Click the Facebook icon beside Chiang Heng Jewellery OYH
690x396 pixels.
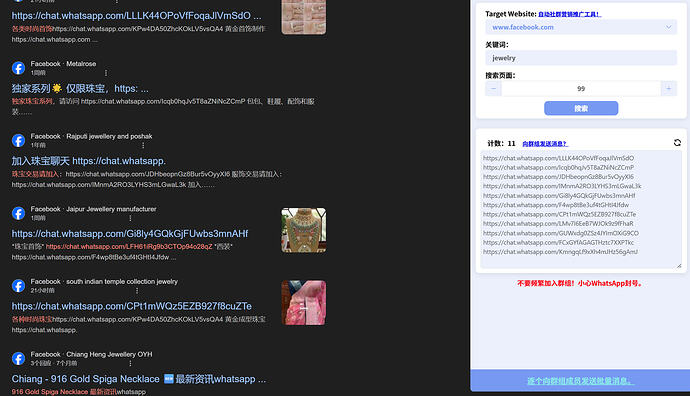click(x=18, y=359)
